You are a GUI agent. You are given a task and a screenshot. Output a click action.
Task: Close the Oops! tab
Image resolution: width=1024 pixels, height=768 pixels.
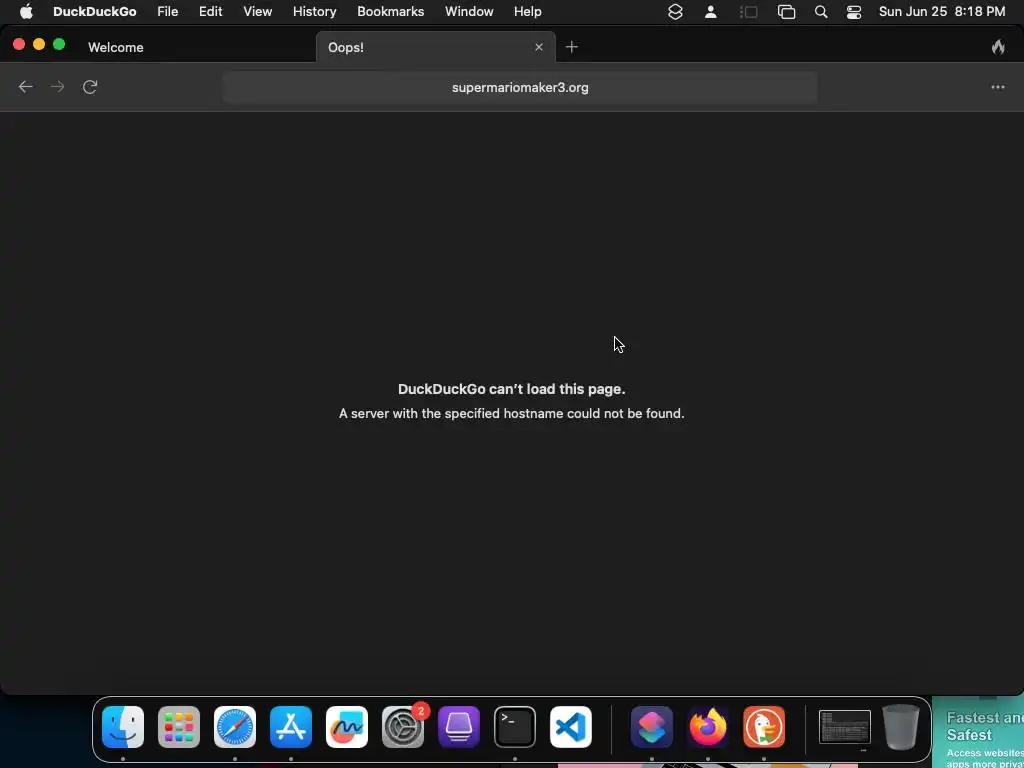tap(539, 47)
